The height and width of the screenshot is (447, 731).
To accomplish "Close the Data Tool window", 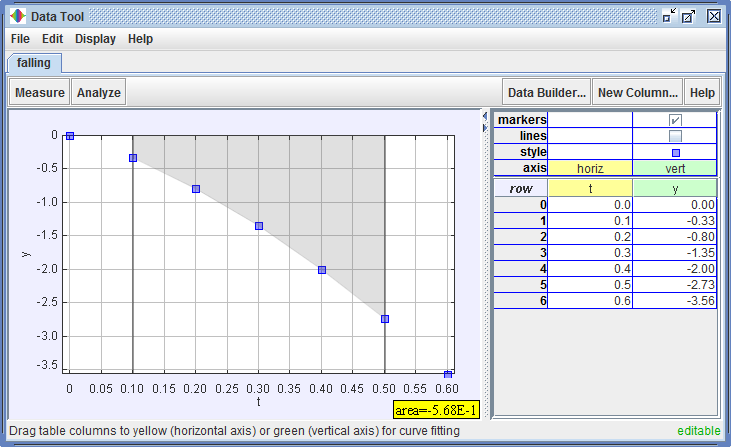I will point(714,16).
